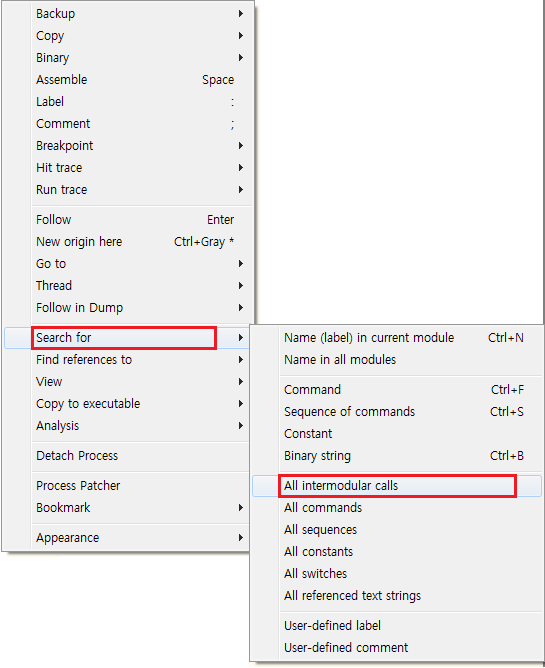Open Follow in Dump submenu
This screenshot has width=545, height=668.
pos(127,308)
